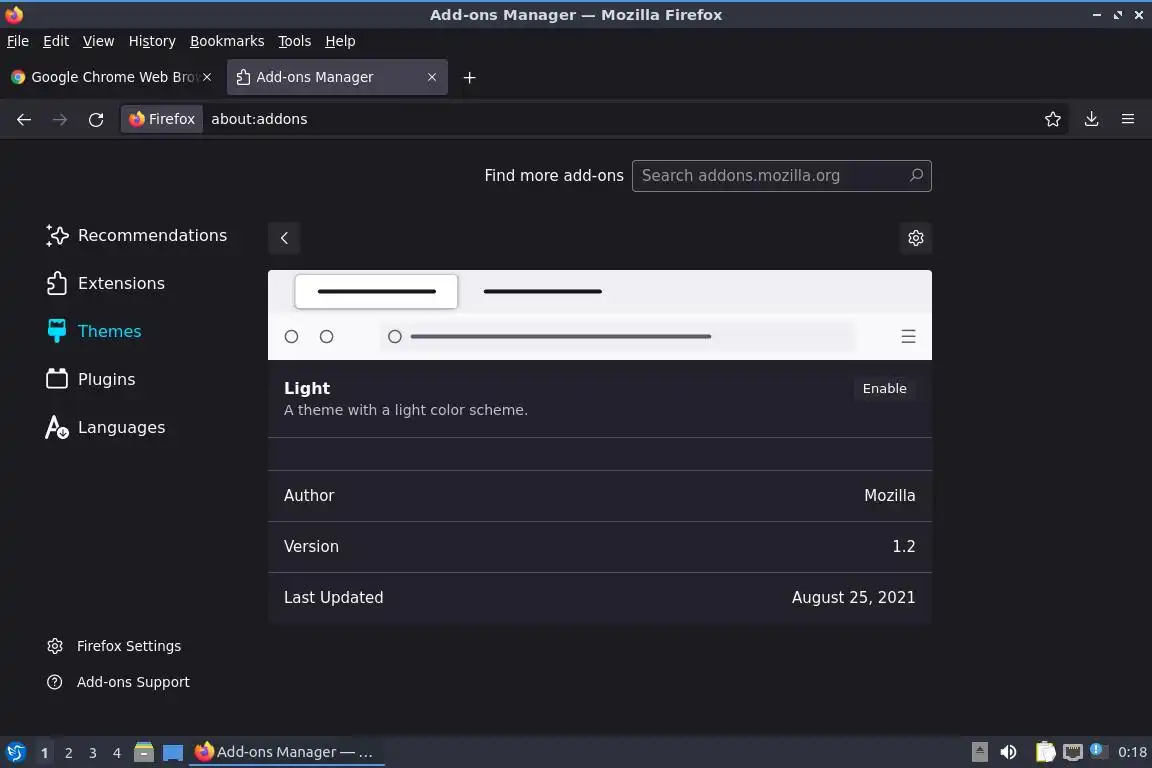The height and width of the screenshot is (768, 1152).
Task: Open the Firefox hamburger application menu
Action: [x=1128, y=119]
